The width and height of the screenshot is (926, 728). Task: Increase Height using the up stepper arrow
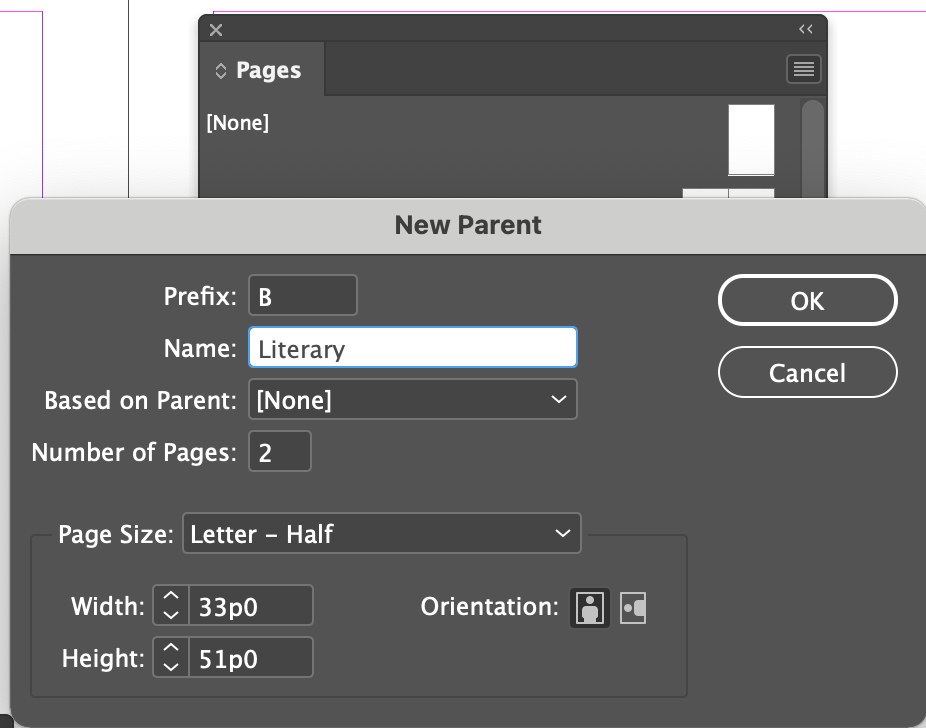[x=171, y=648]
